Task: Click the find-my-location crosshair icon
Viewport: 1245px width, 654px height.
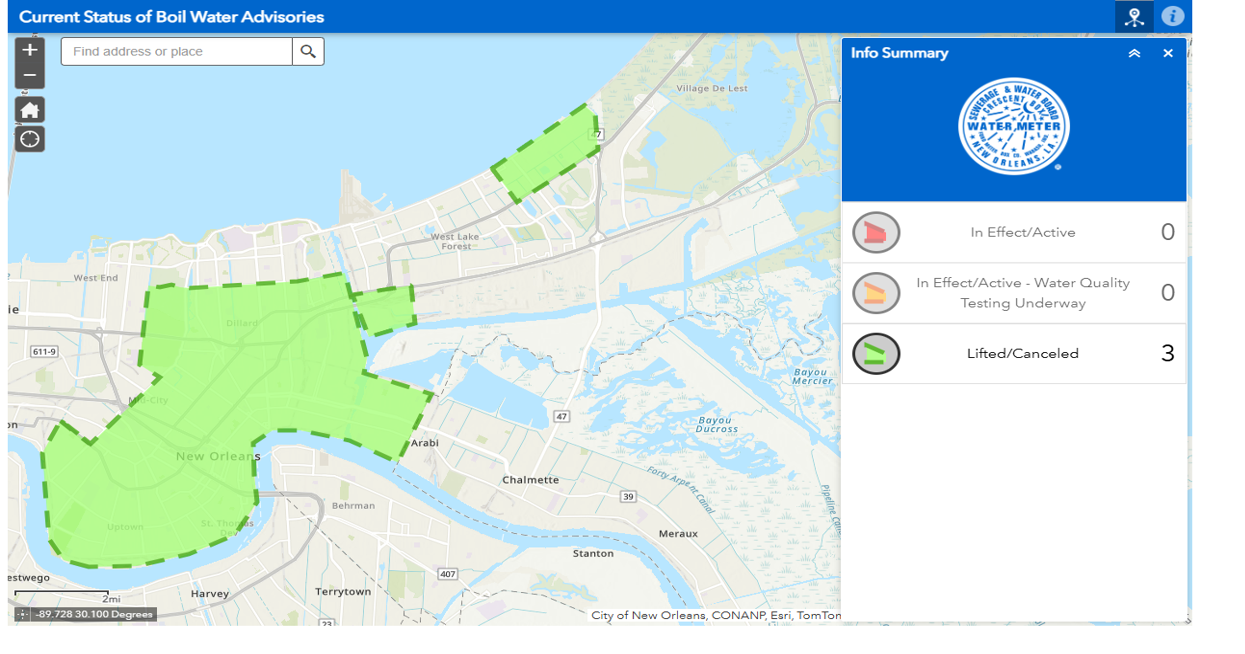Action: click(x=30, y=139)
